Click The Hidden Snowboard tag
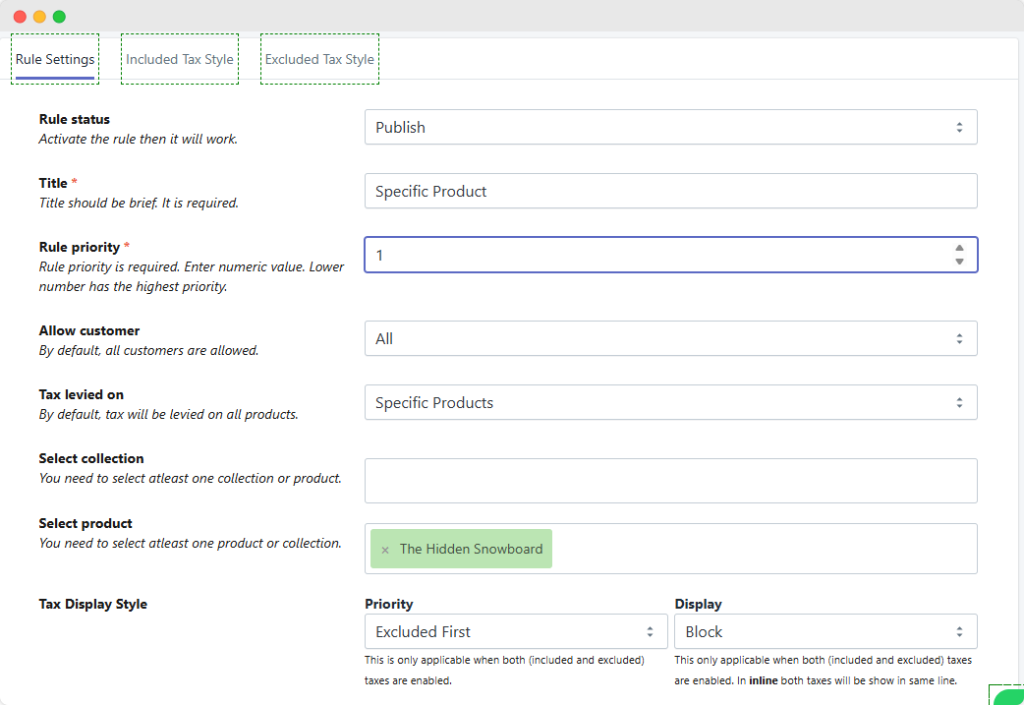This screenshot has height=705, width=1024. point(471,549)
